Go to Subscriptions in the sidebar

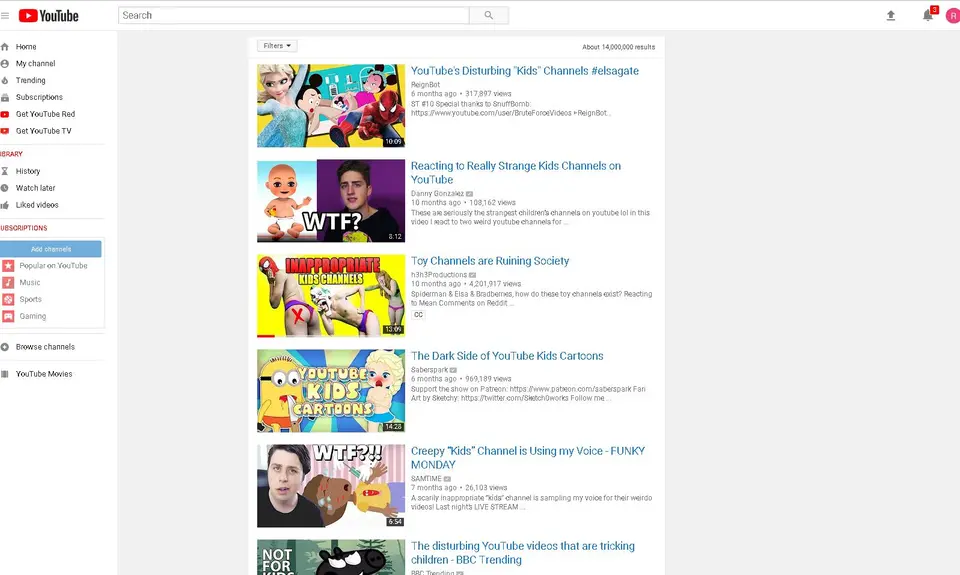click(x=39, y=97)
